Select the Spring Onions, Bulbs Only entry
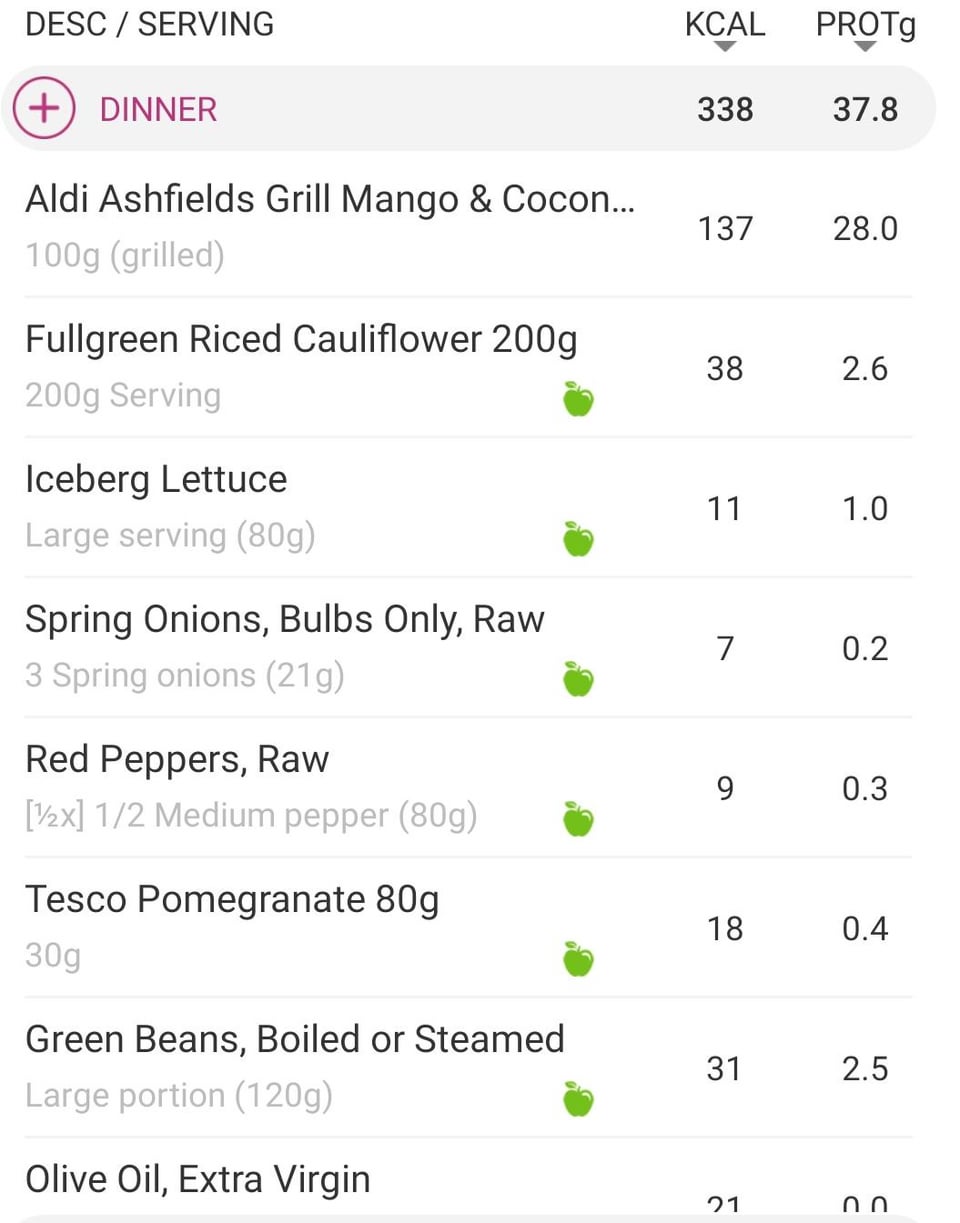This screenshot has width=960, height=1223. 468,647
